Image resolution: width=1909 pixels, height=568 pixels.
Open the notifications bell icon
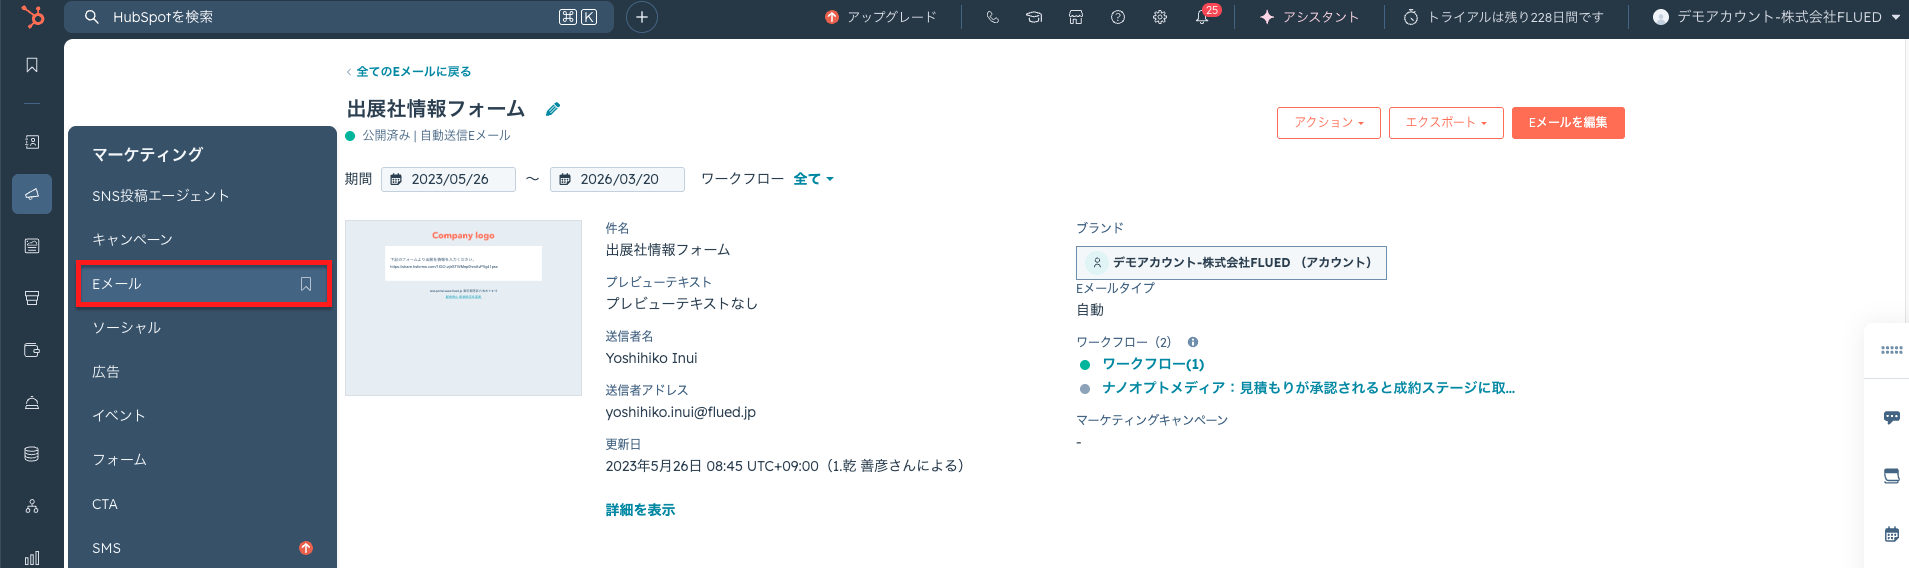pyautogui.click(x=1202, y=17)
